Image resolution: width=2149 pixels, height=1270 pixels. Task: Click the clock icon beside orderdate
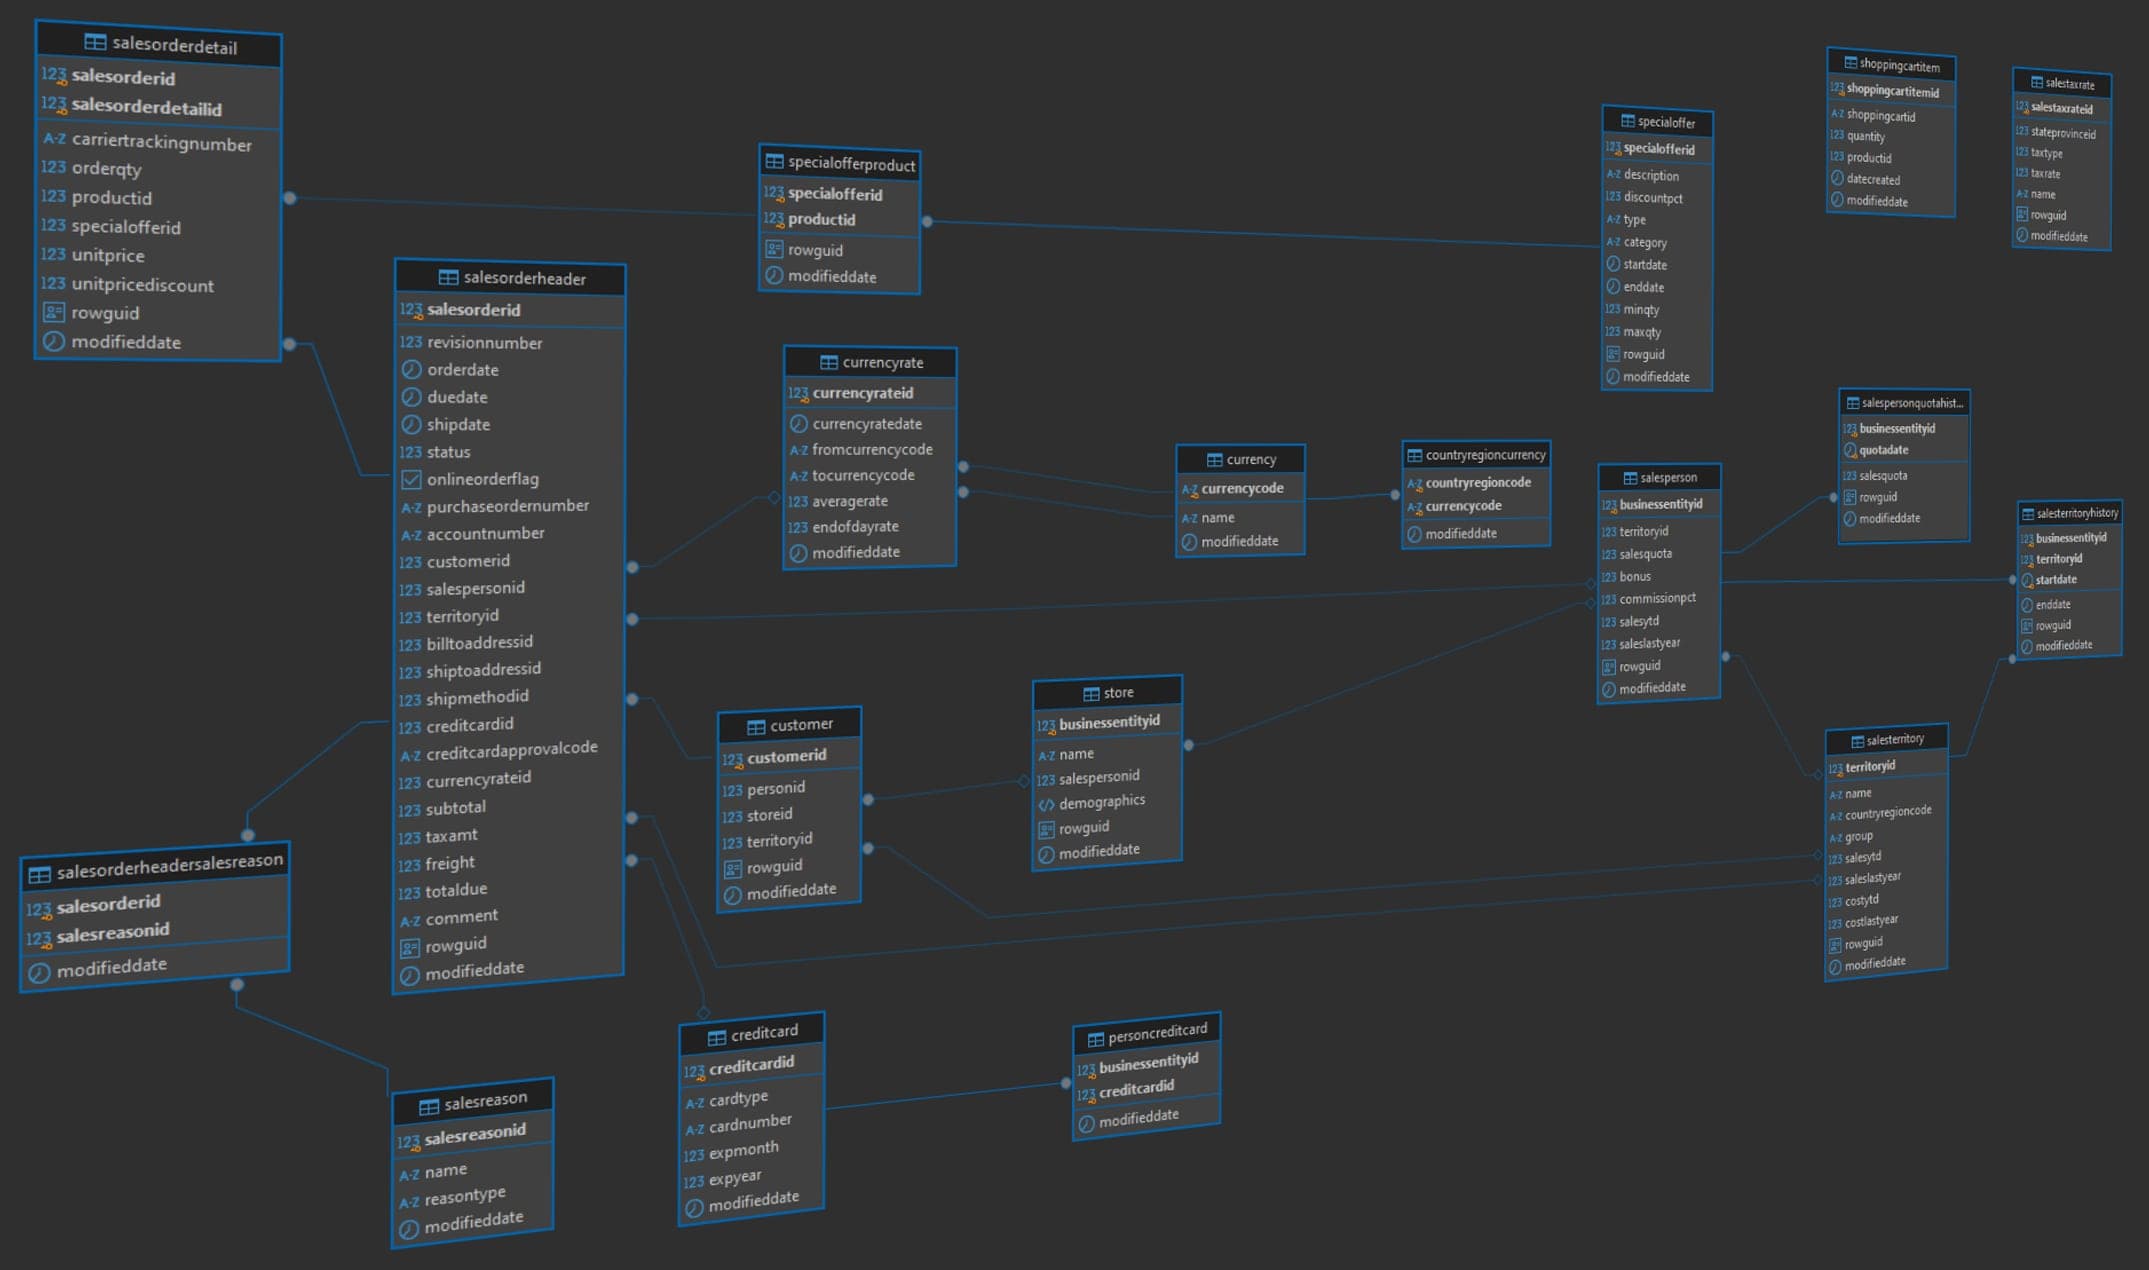pos(411,369)
